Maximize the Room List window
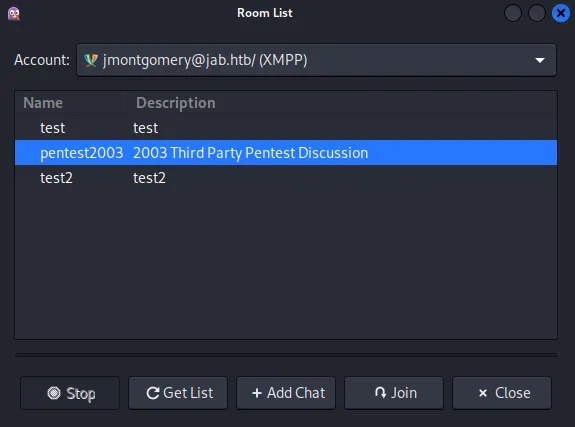 point(536,13)
